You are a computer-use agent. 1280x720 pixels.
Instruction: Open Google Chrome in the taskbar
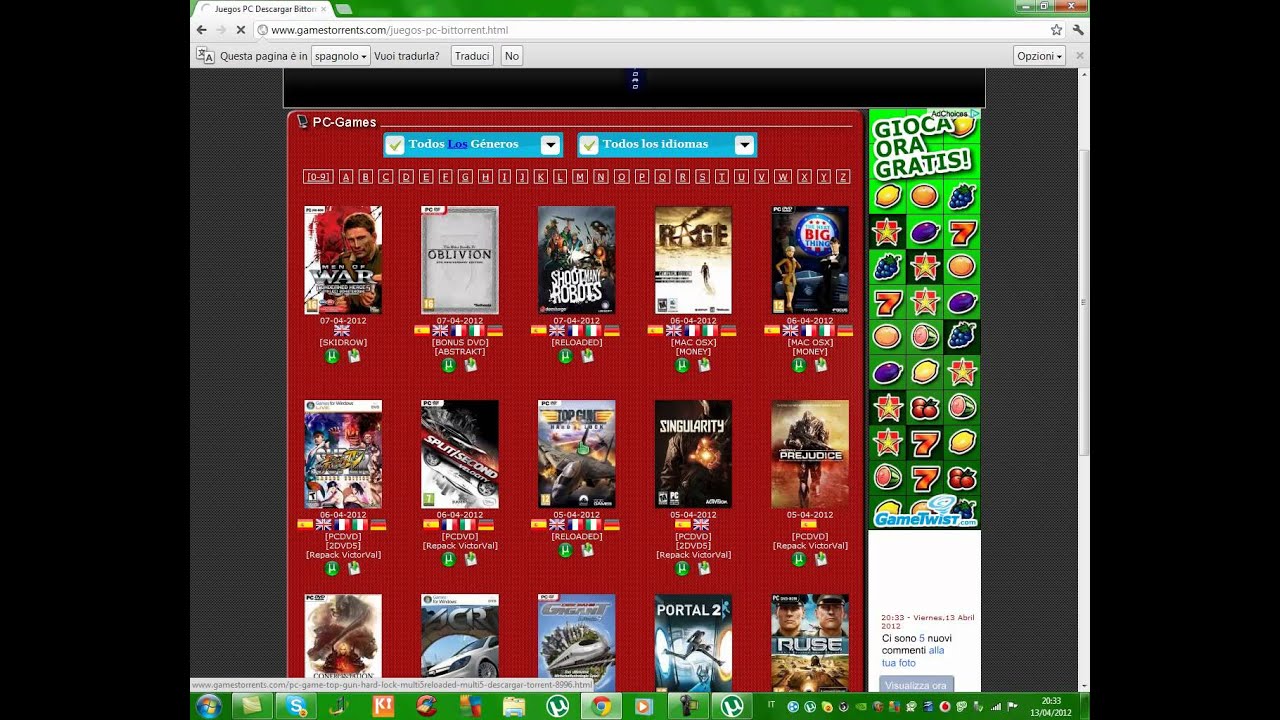coord(601,706)
